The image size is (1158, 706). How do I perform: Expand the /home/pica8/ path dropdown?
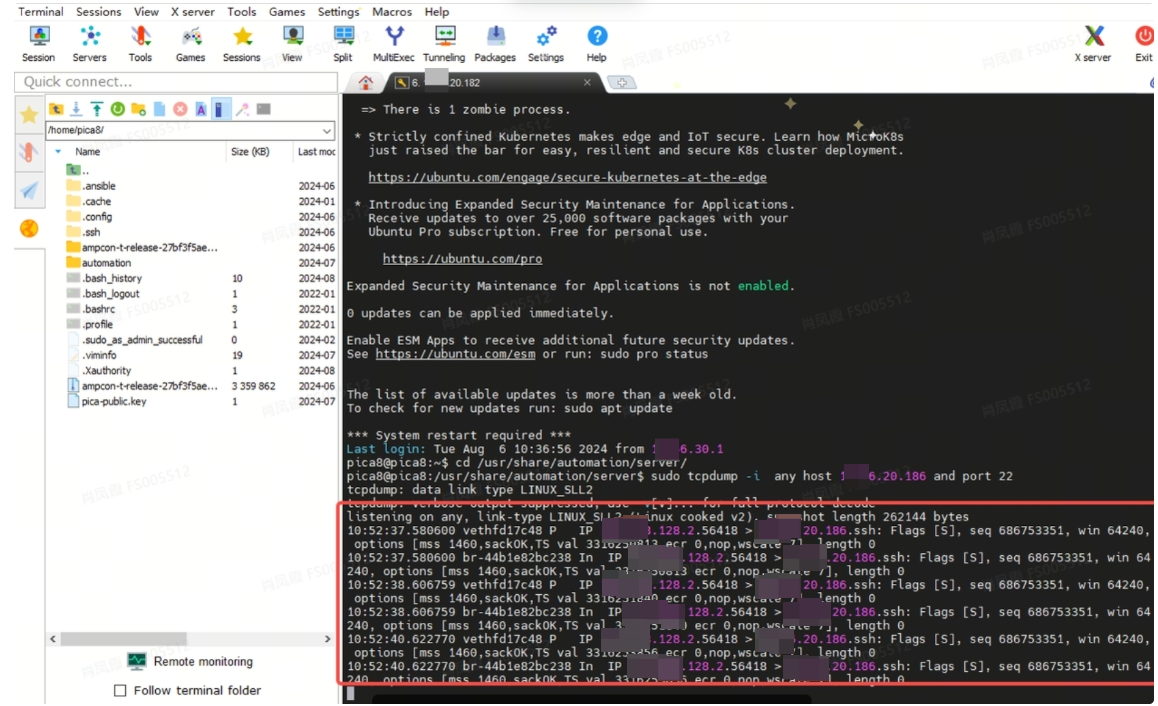[x=327, y=131]
